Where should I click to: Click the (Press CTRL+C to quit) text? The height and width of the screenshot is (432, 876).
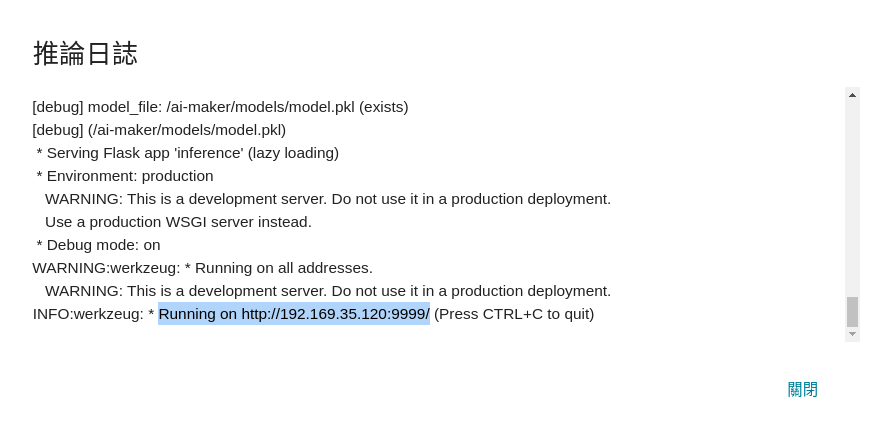(x=514, y=314)
